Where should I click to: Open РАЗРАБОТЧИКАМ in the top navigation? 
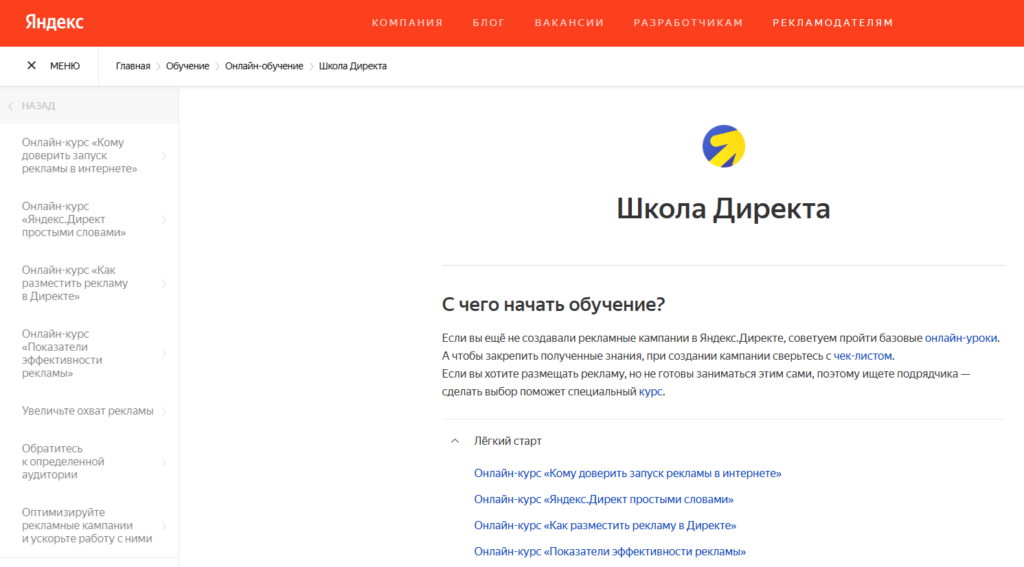(x=688, y=23)
